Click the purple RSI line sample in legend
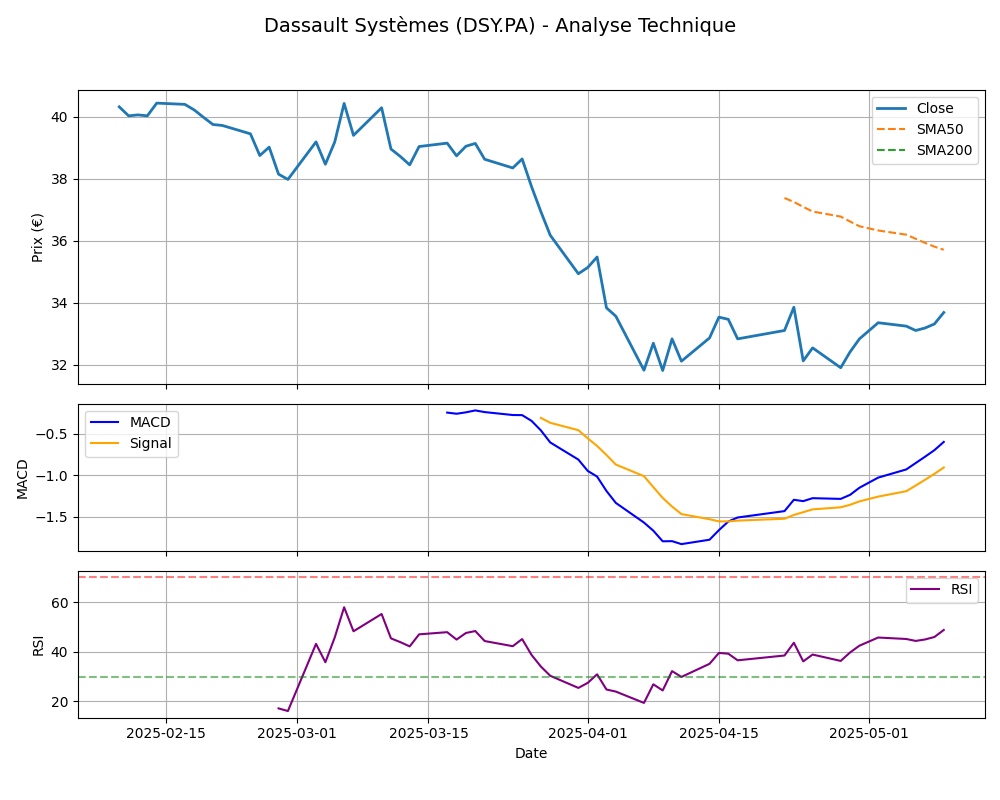This screenshot has height=800, width=1000. (x=925, y=589)
